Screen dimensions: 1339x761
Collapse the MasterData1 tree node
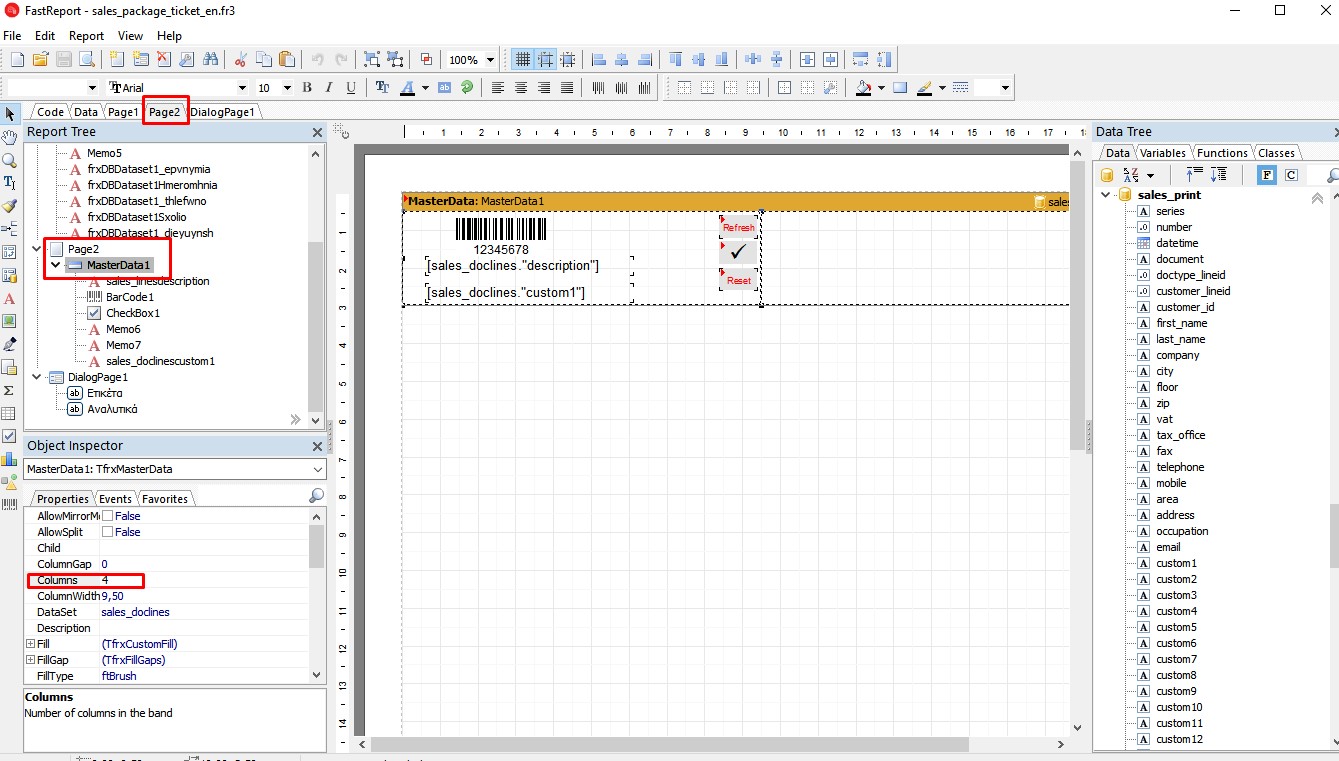pos(56,265)
